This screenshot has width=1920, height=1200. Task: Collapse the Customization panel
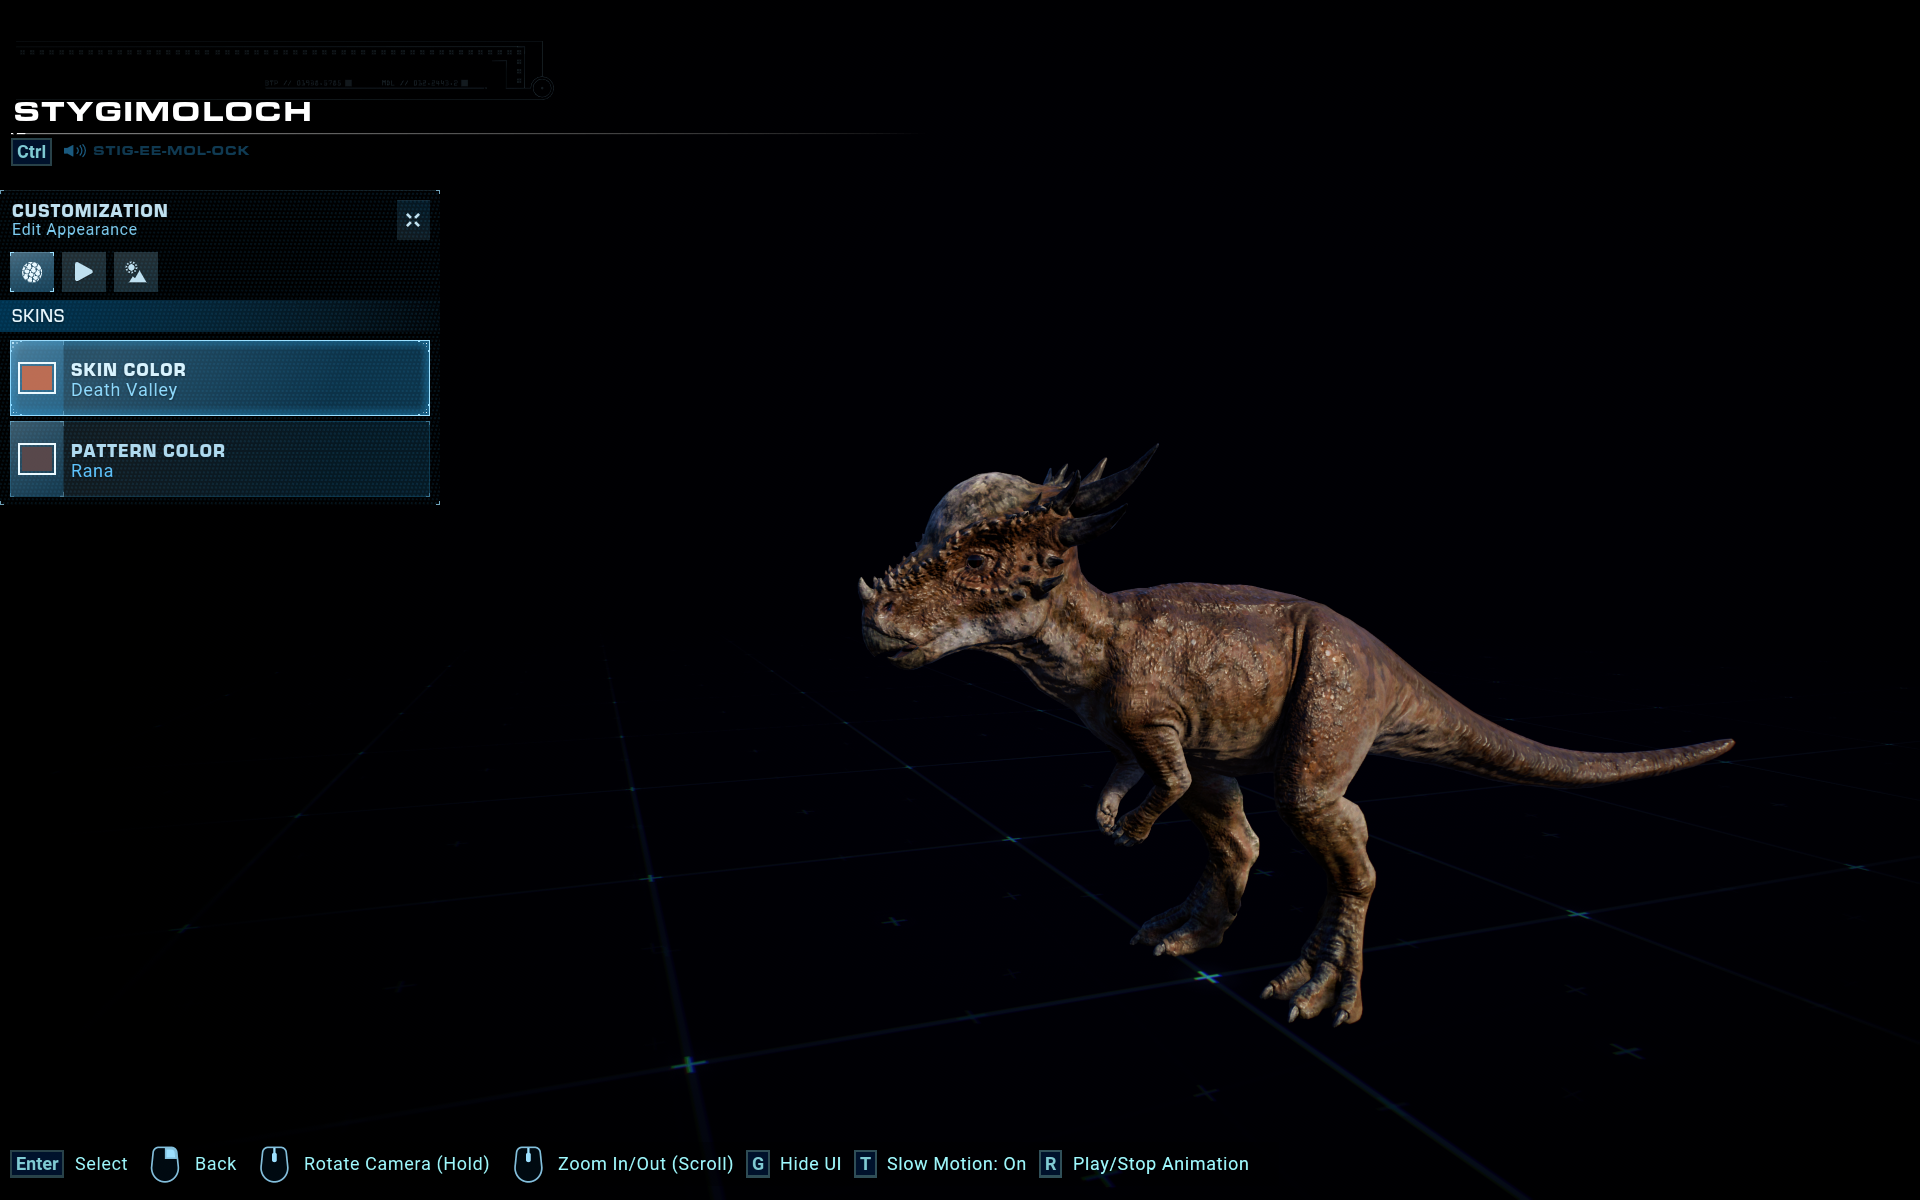point(413,220)
